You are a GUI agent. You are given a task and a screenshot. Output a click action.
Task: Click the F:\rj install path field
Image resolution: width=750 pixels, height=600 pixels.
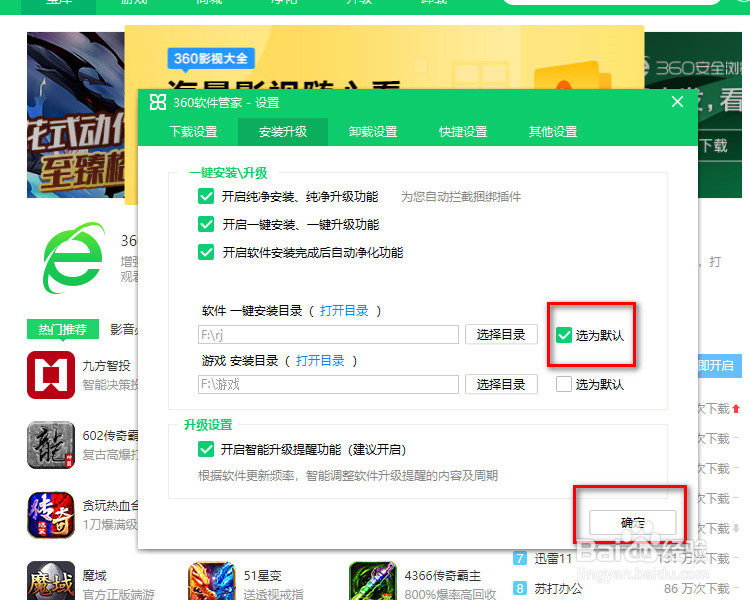point(328,334)
